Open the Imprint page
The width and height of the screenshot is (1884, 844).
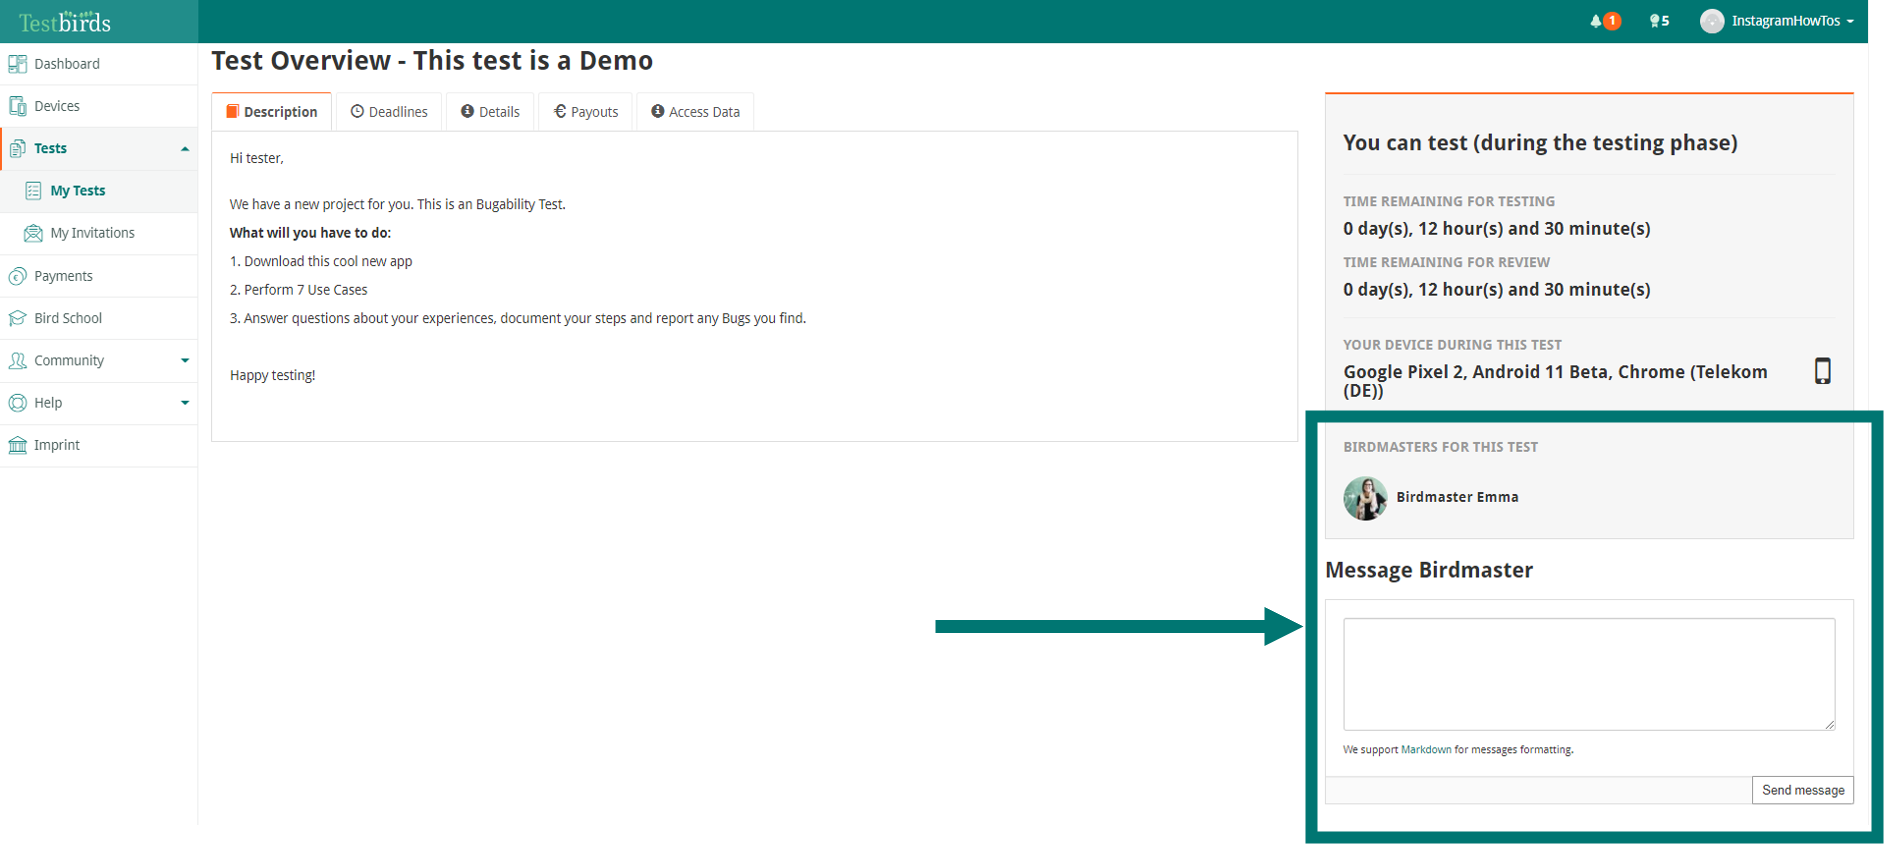(x=57, y=445)
